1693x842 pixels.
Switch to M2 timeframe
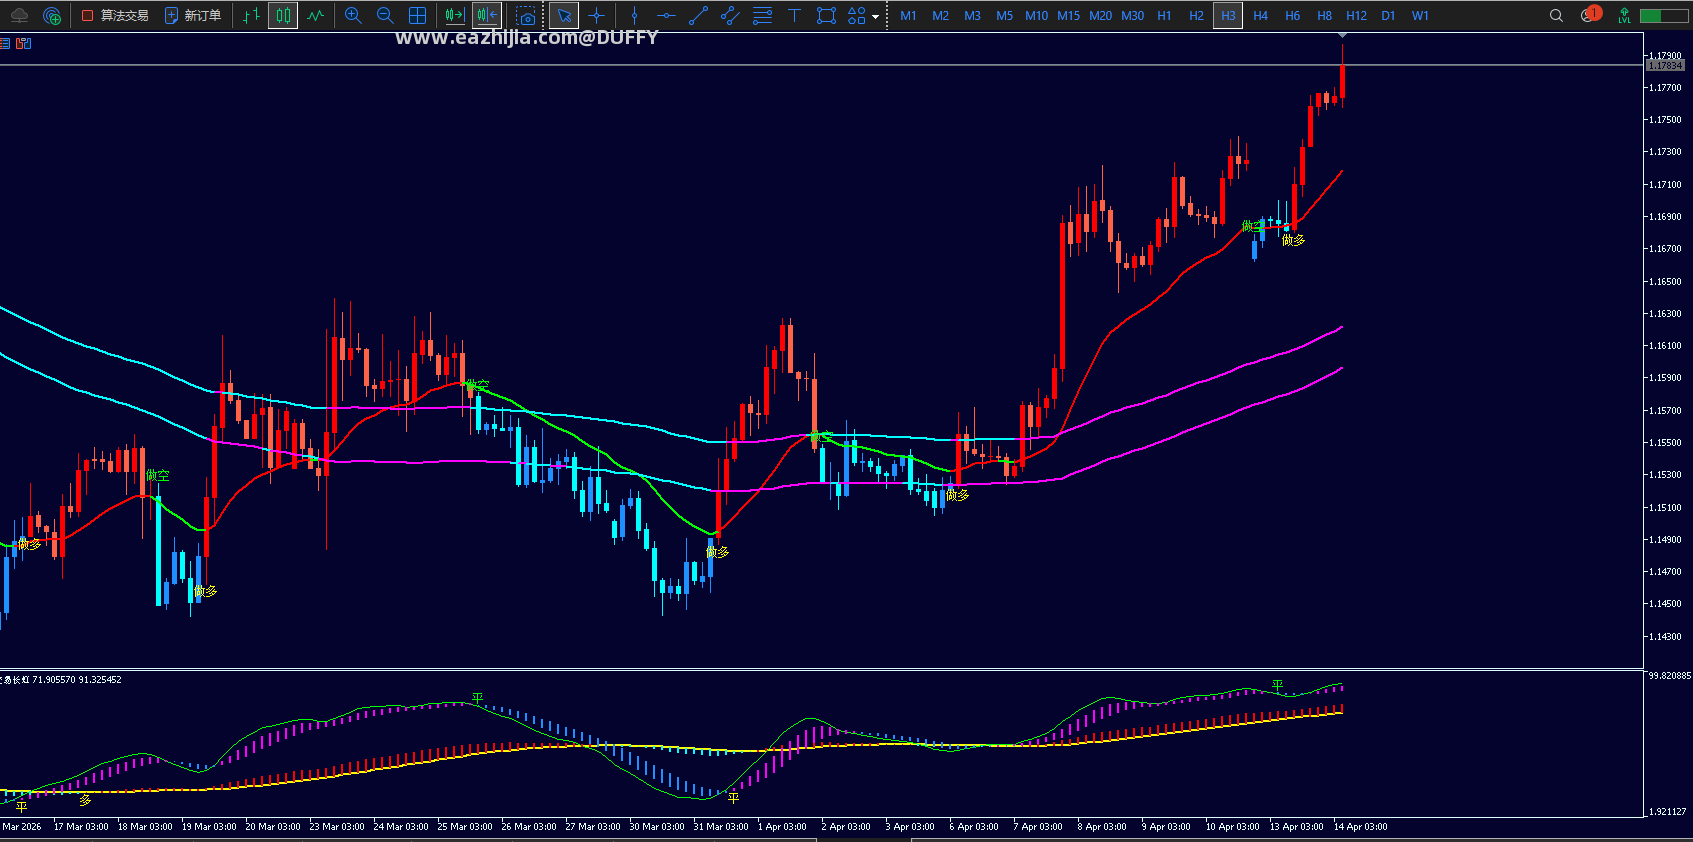pos(940,15)
